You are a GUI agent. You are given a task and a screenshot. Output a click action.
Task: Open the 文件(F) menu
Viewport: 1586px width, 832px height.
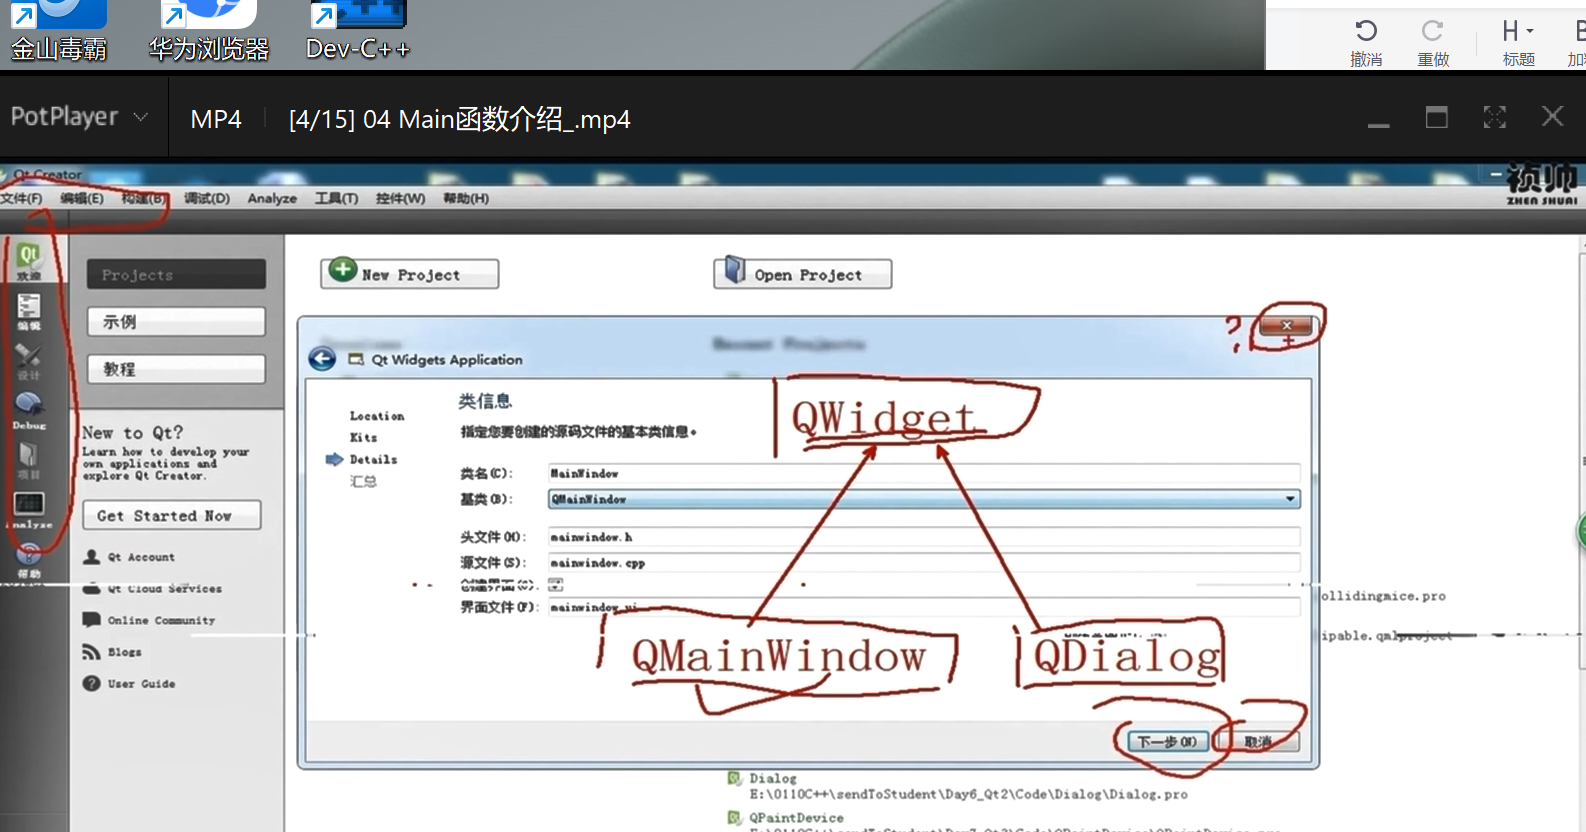tap(21, 198)
